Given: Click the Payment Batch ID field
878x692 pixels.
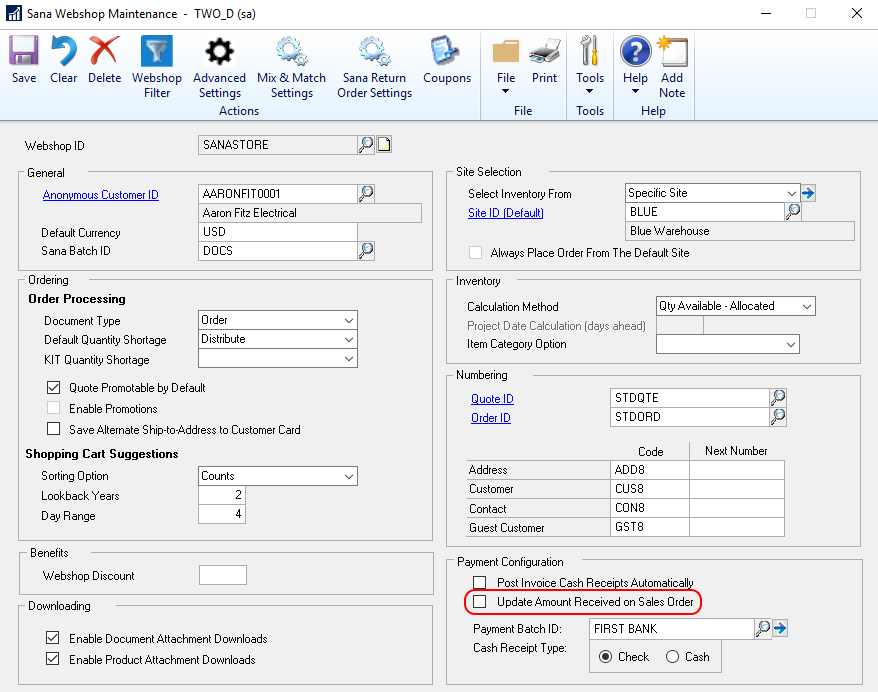Looking at the screenshot, I should [671, 629].
